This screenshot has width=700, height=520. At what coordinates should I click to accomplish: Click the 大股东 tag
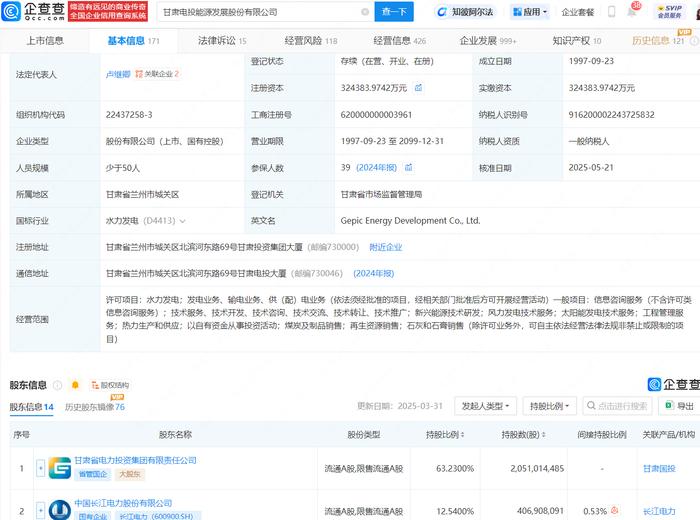(130, 474)
